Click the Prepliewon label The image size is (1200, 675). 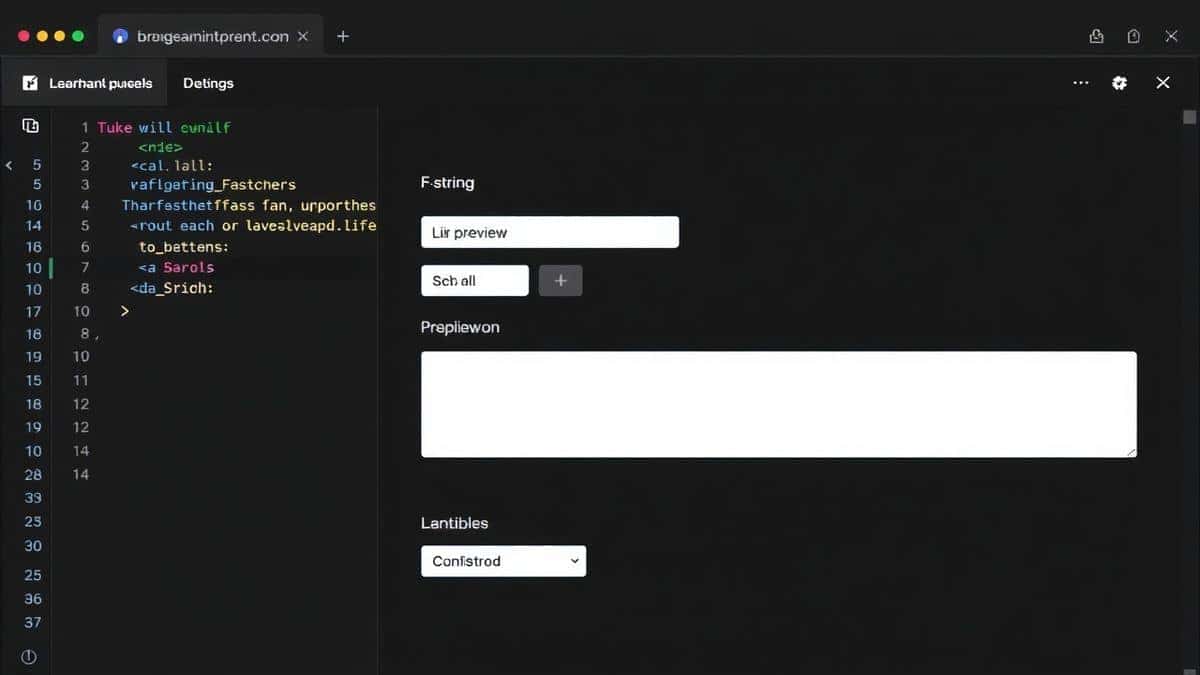tap(460, 327)
